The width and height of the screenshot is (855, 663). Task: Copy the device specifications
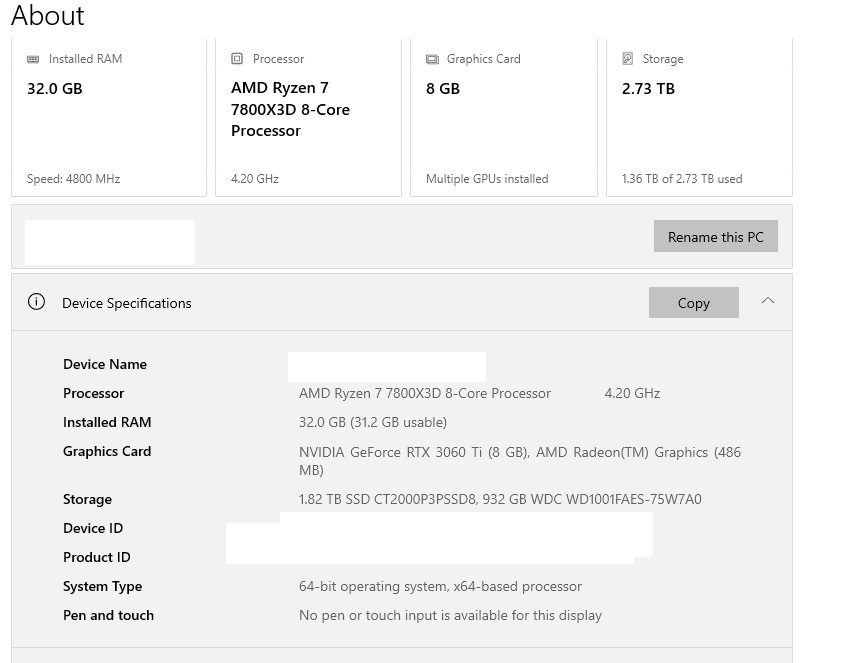click(694, 303)
